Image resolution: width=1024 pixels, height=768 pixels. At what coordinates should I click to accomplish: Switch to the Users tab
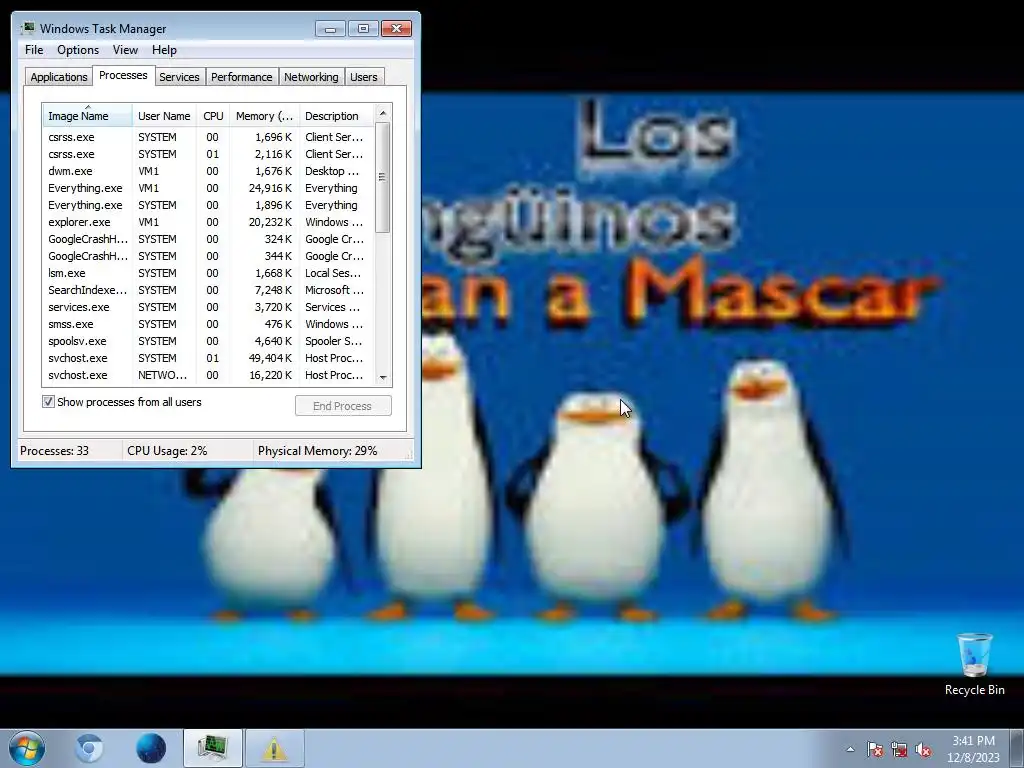(363, 77)
